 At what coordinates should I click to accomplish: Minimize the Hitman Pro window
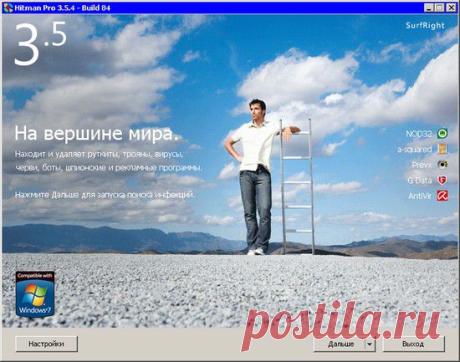tap(429, 8)
